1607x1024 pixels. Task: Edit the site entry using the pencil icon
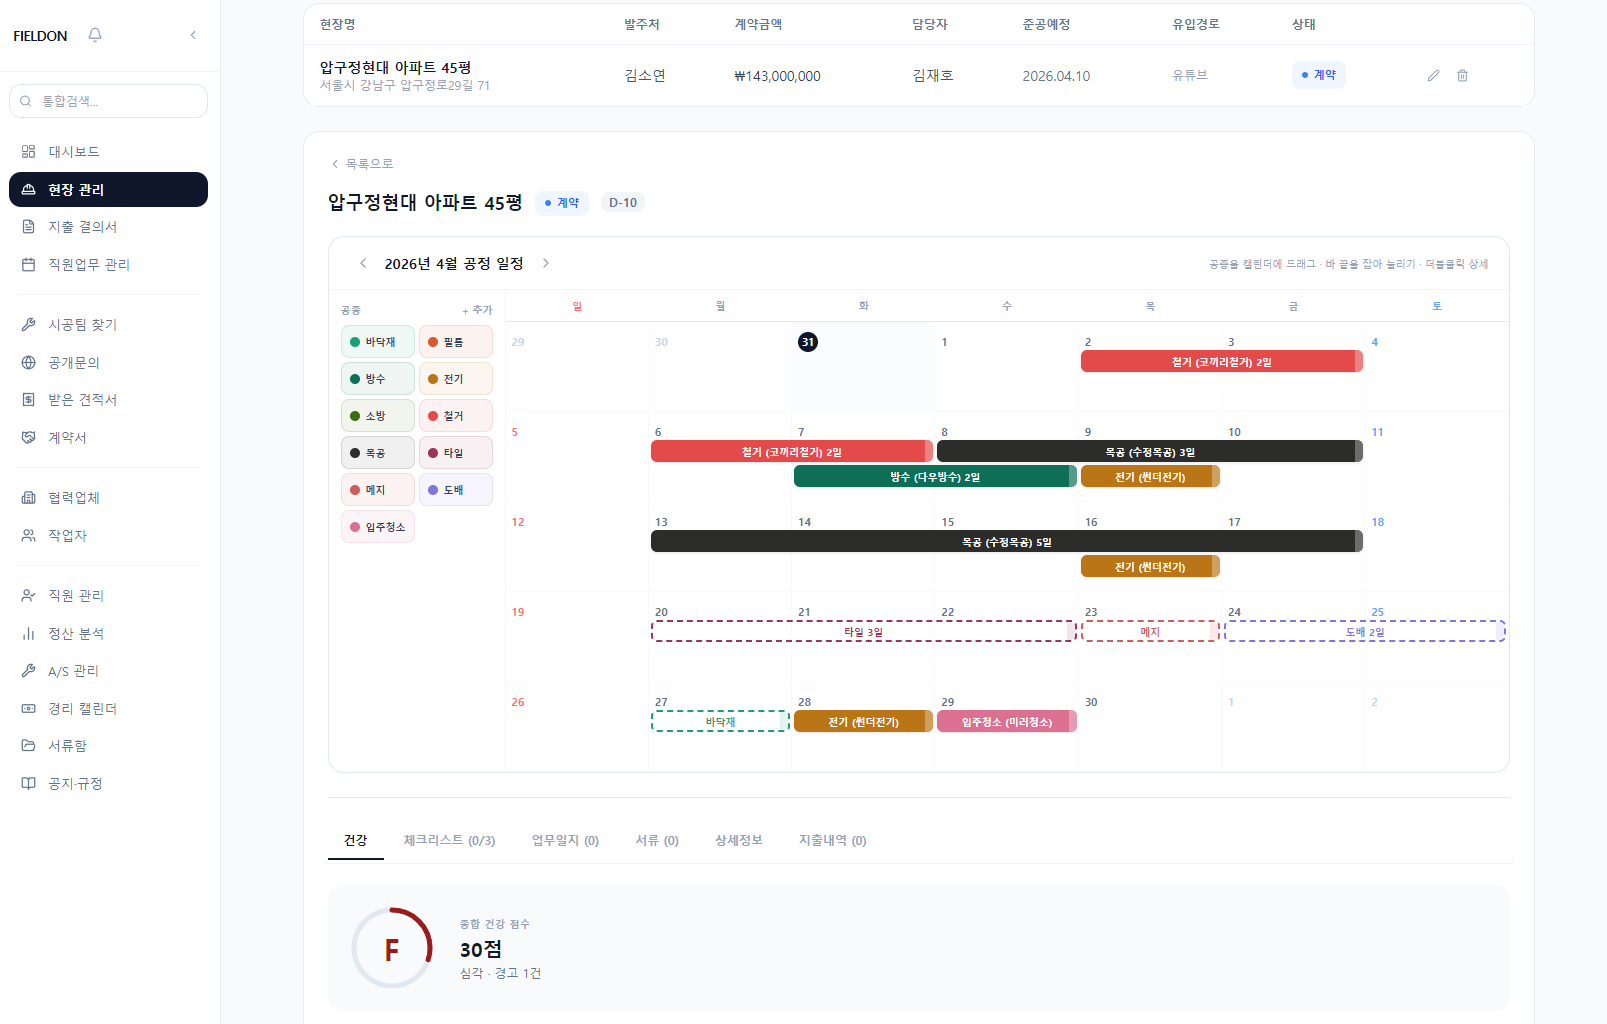coord(1432,75)
